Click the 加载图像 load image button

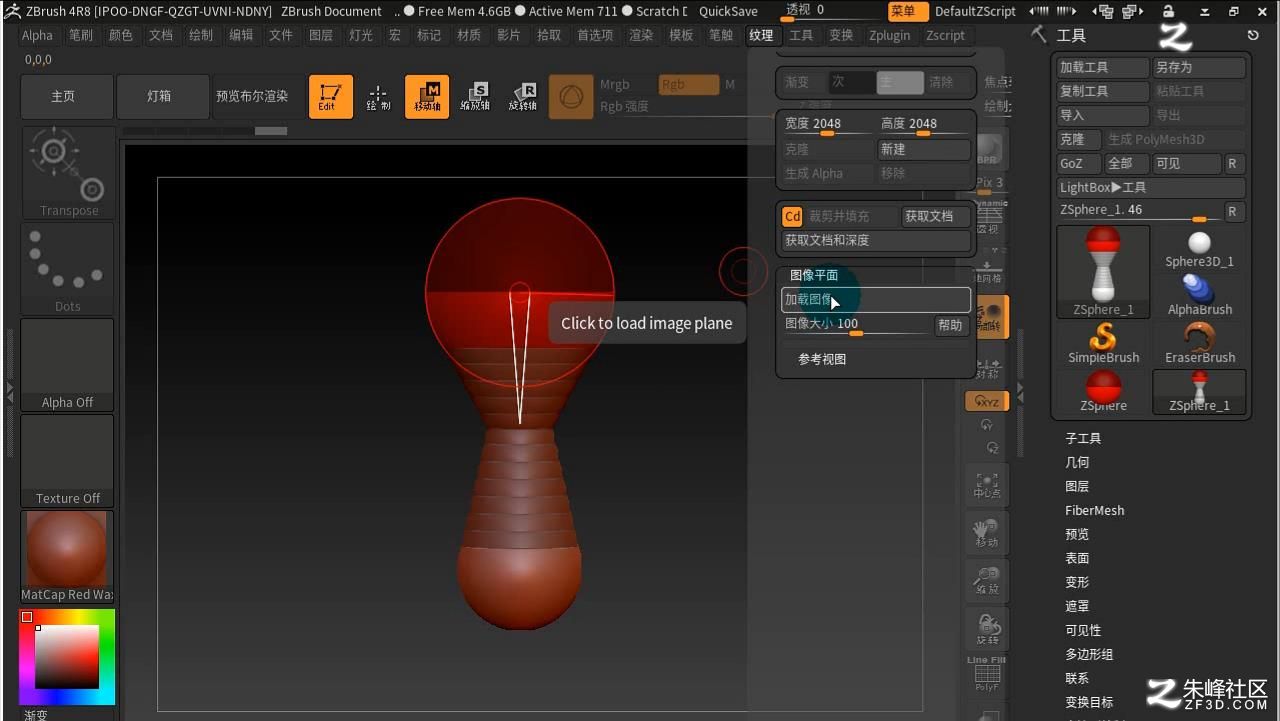876,299
